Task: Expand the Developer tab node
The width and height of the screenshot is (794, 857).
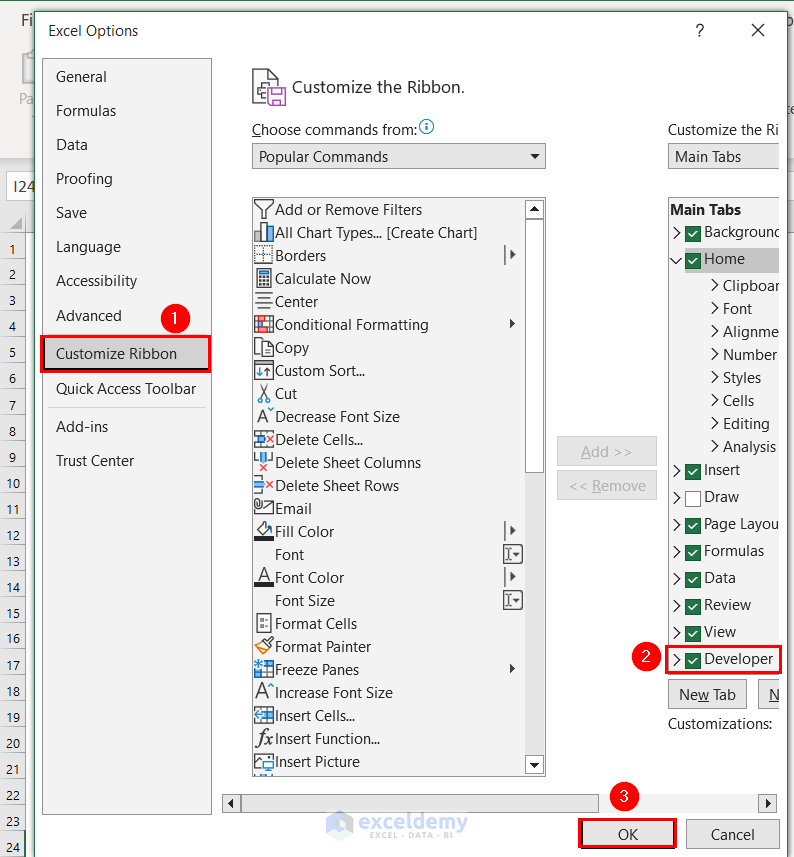Action: 677,660
